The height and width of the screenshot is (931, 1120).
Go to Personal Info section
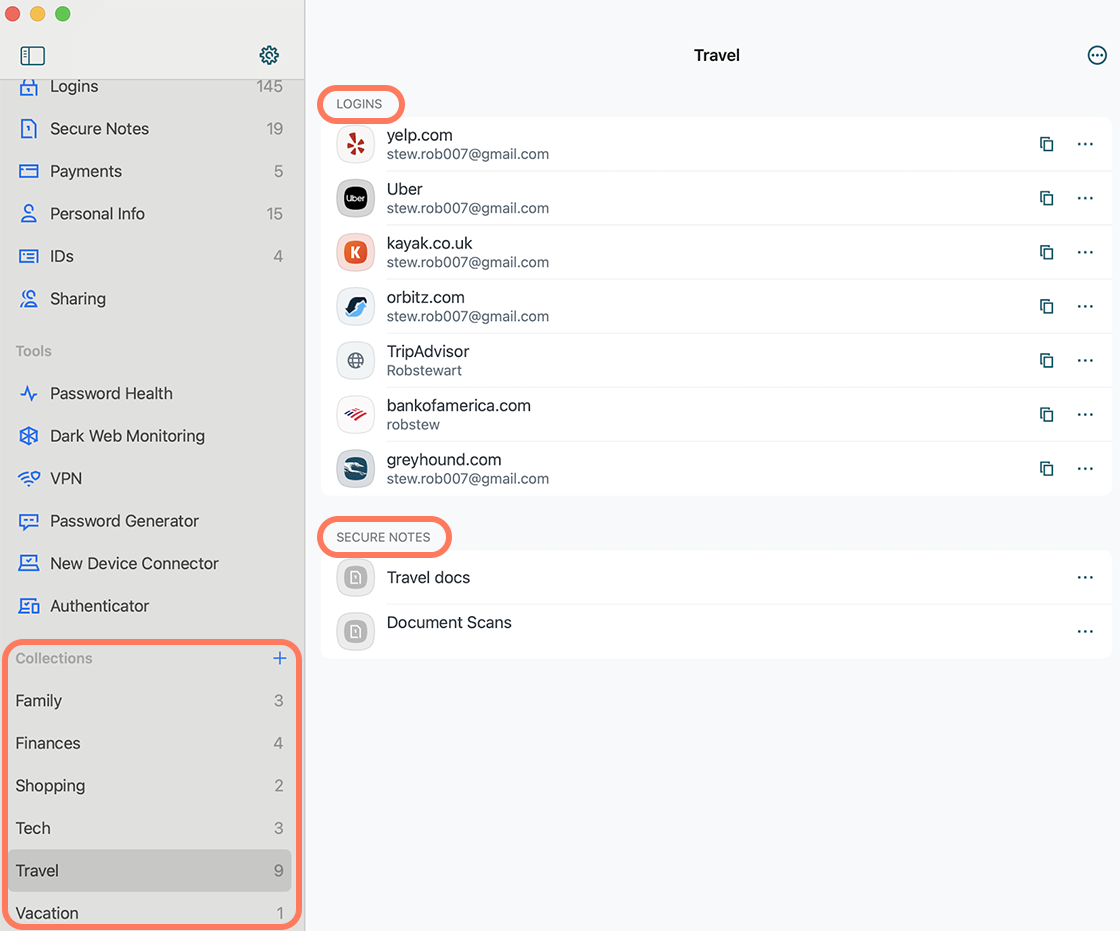[151, 214]
